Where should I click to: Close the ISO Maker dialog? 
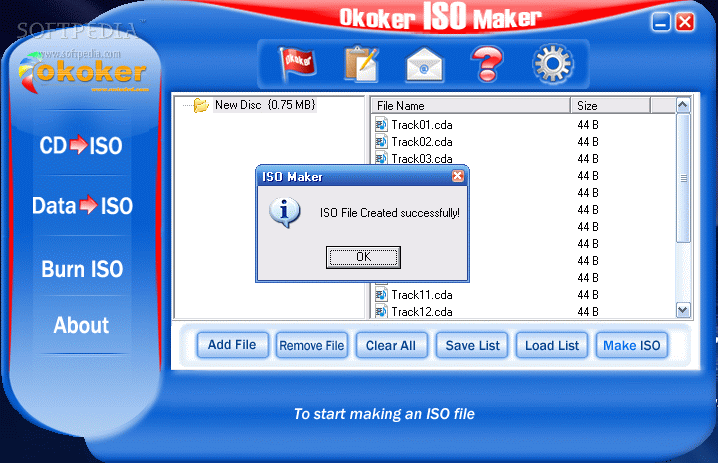(457, 176)
